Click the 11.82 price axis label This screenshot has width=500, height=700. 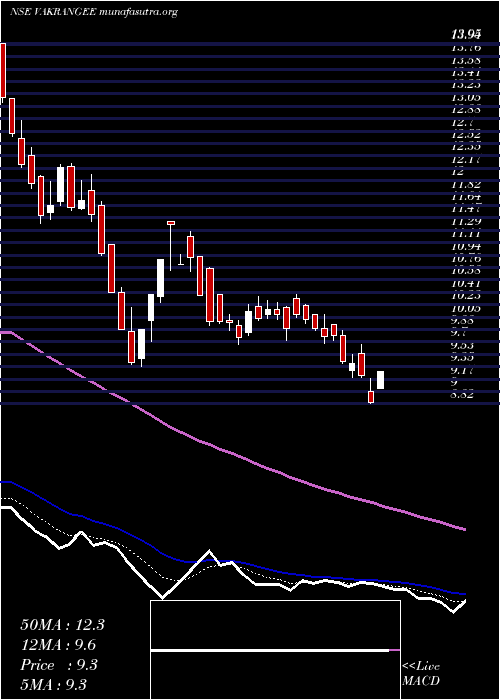(467, 184)
